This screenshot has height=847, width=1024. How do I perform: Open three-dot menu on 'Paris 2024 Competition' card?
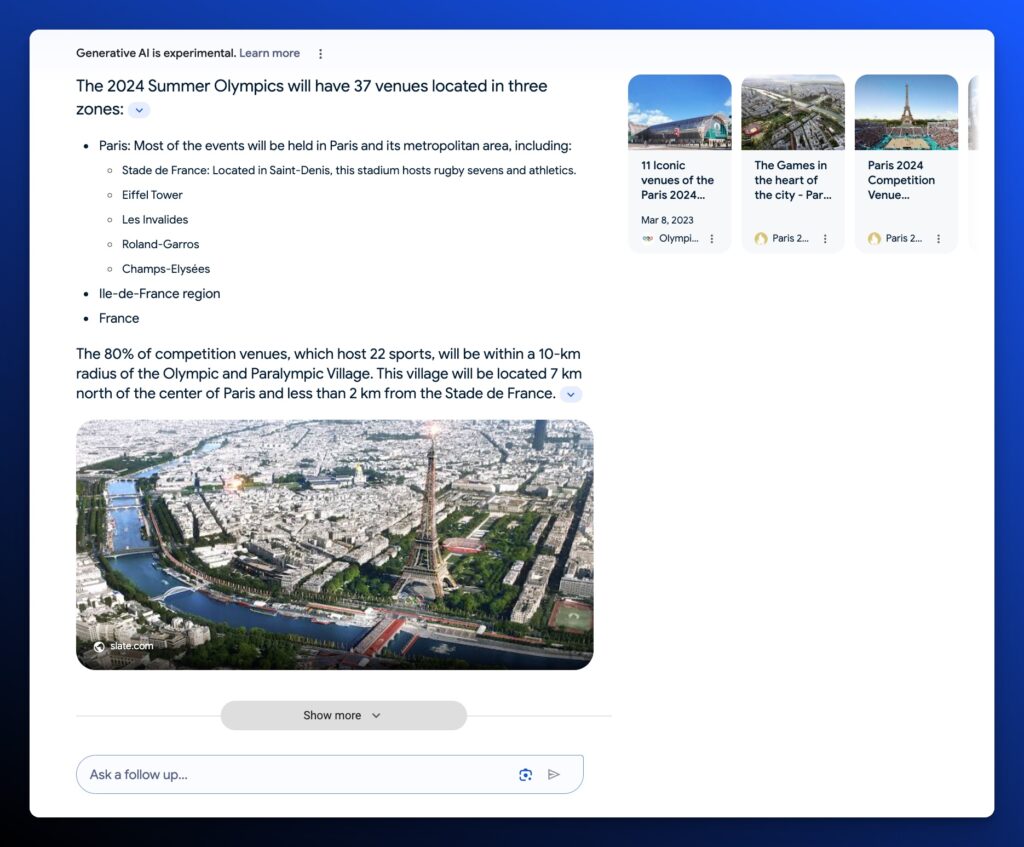click(938, 239)
